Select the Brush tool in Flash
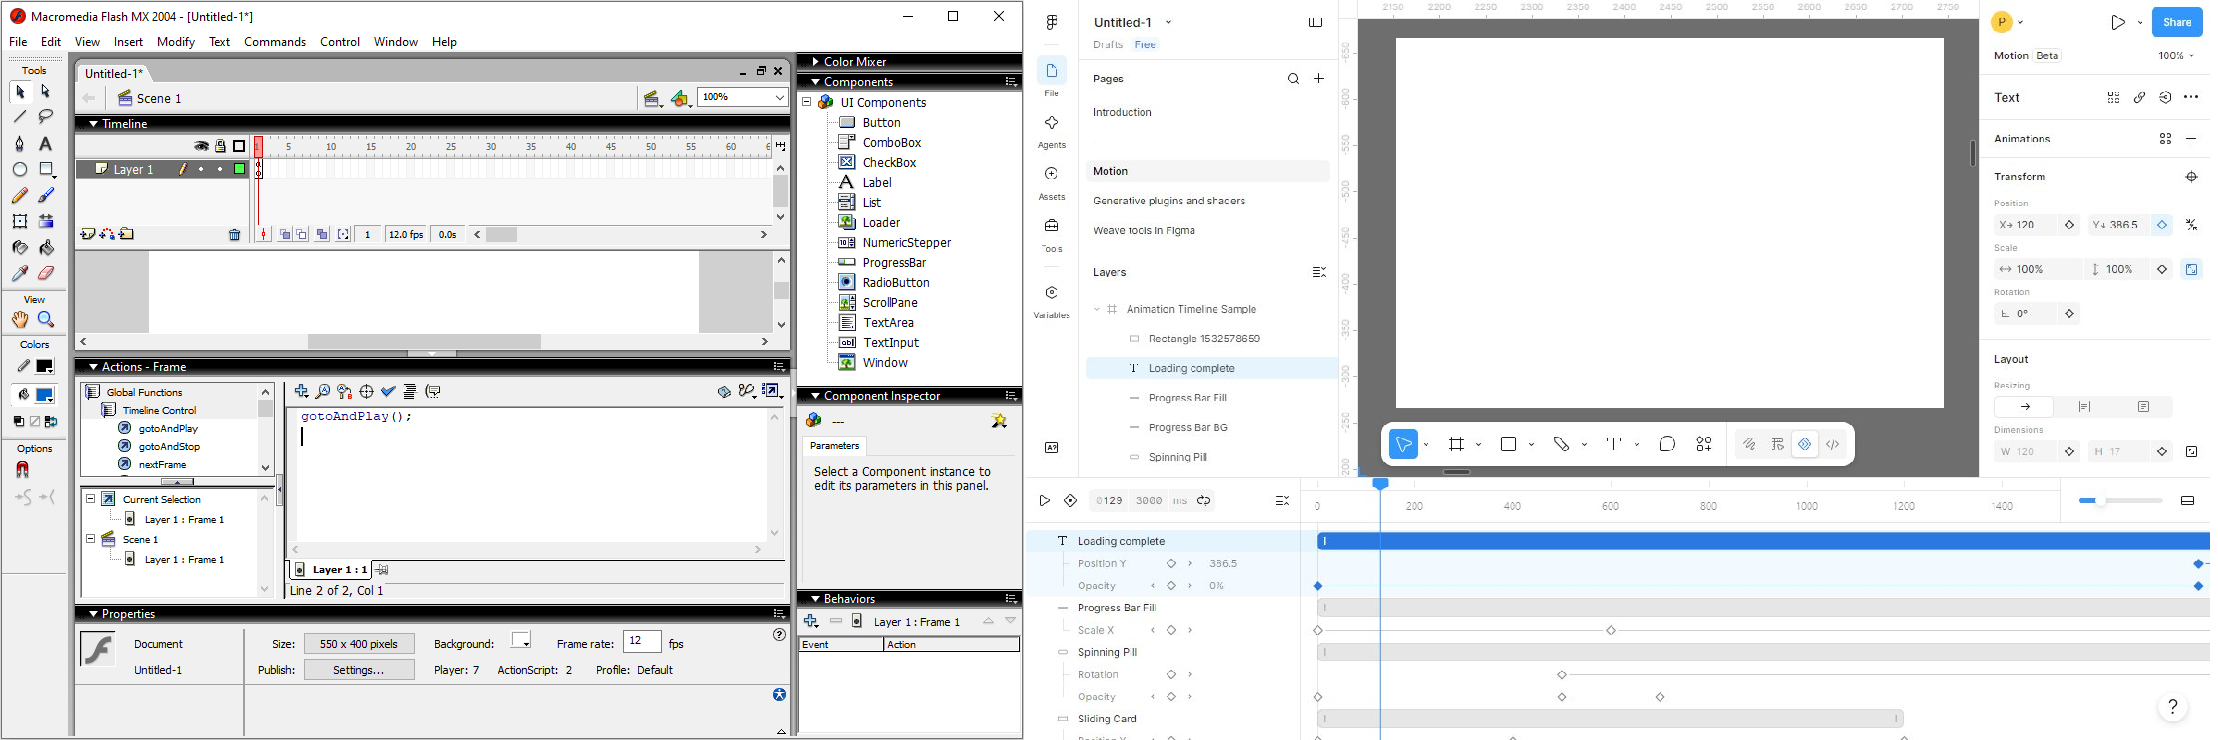2218x740 pixels. click(46, 195)
